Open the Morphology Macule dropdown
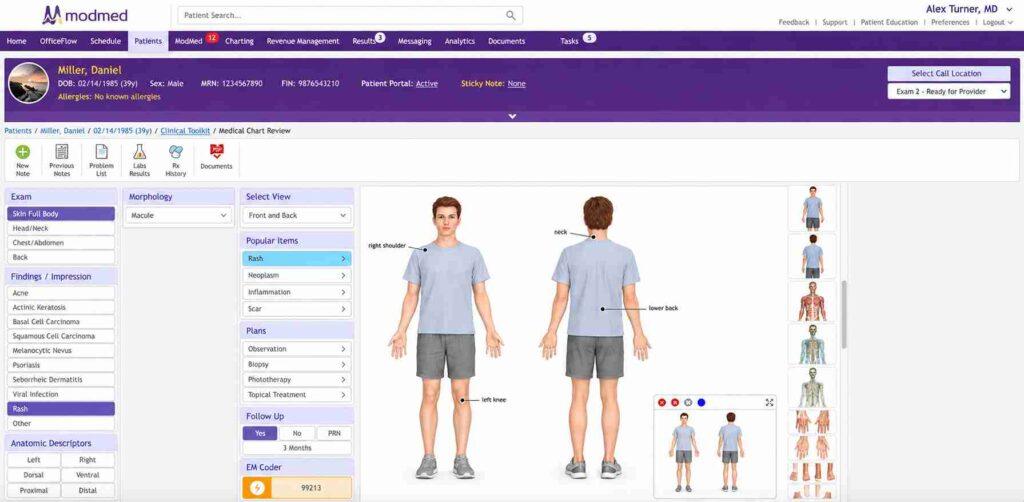1024x502 pixels. (178, 215)
